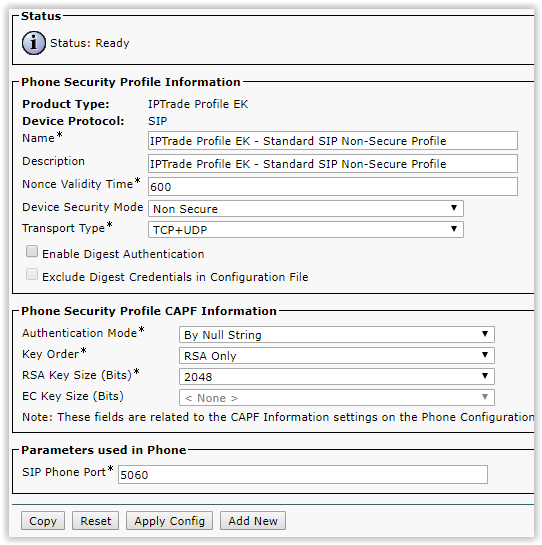Open Device Security Mode dropdown

[306, 209]
